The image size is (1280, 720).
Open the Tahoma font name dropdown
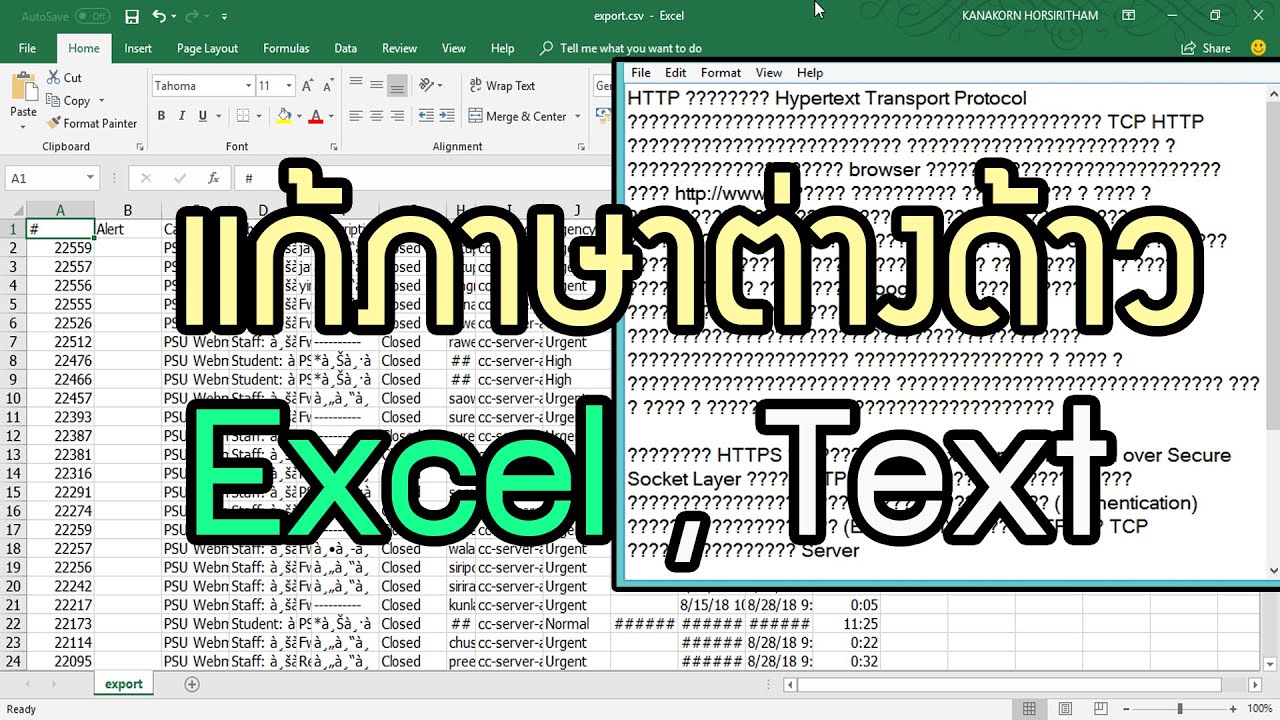pos(248,86)
